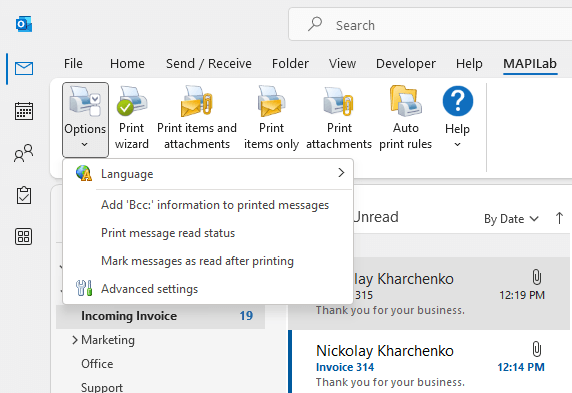This screenshot has height=393, width=572.
Task: Click the 12:14 PM timestamp
Action: coord(521,367)
